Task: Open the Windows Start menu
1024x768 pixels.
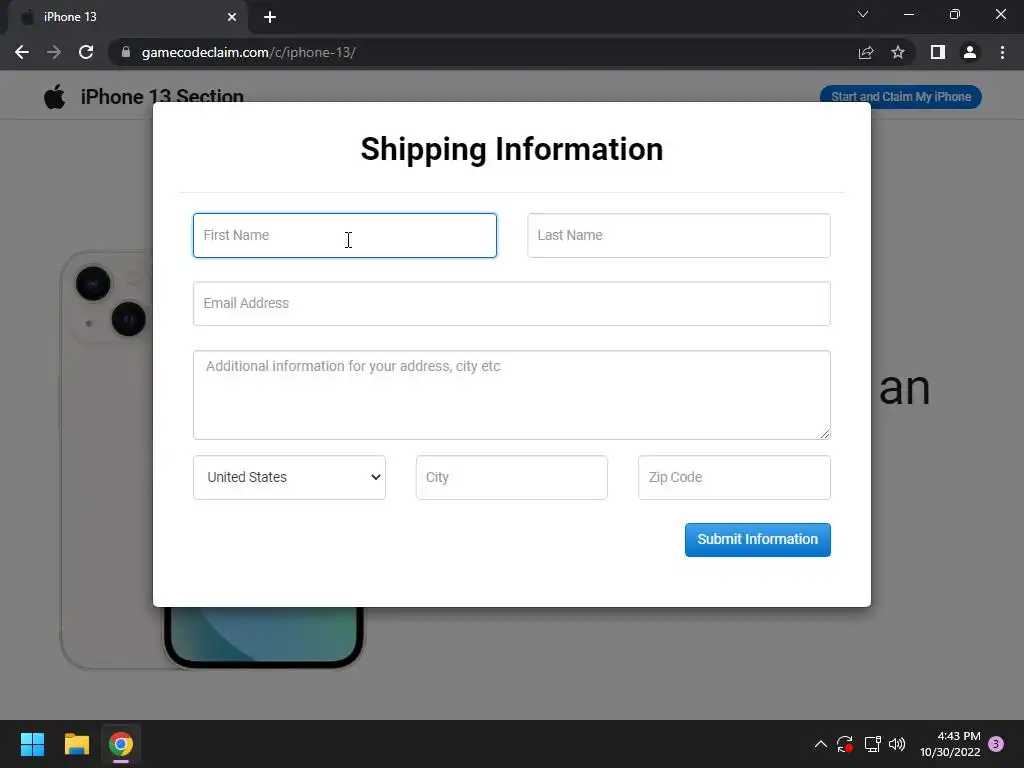Action: [32, 744]
